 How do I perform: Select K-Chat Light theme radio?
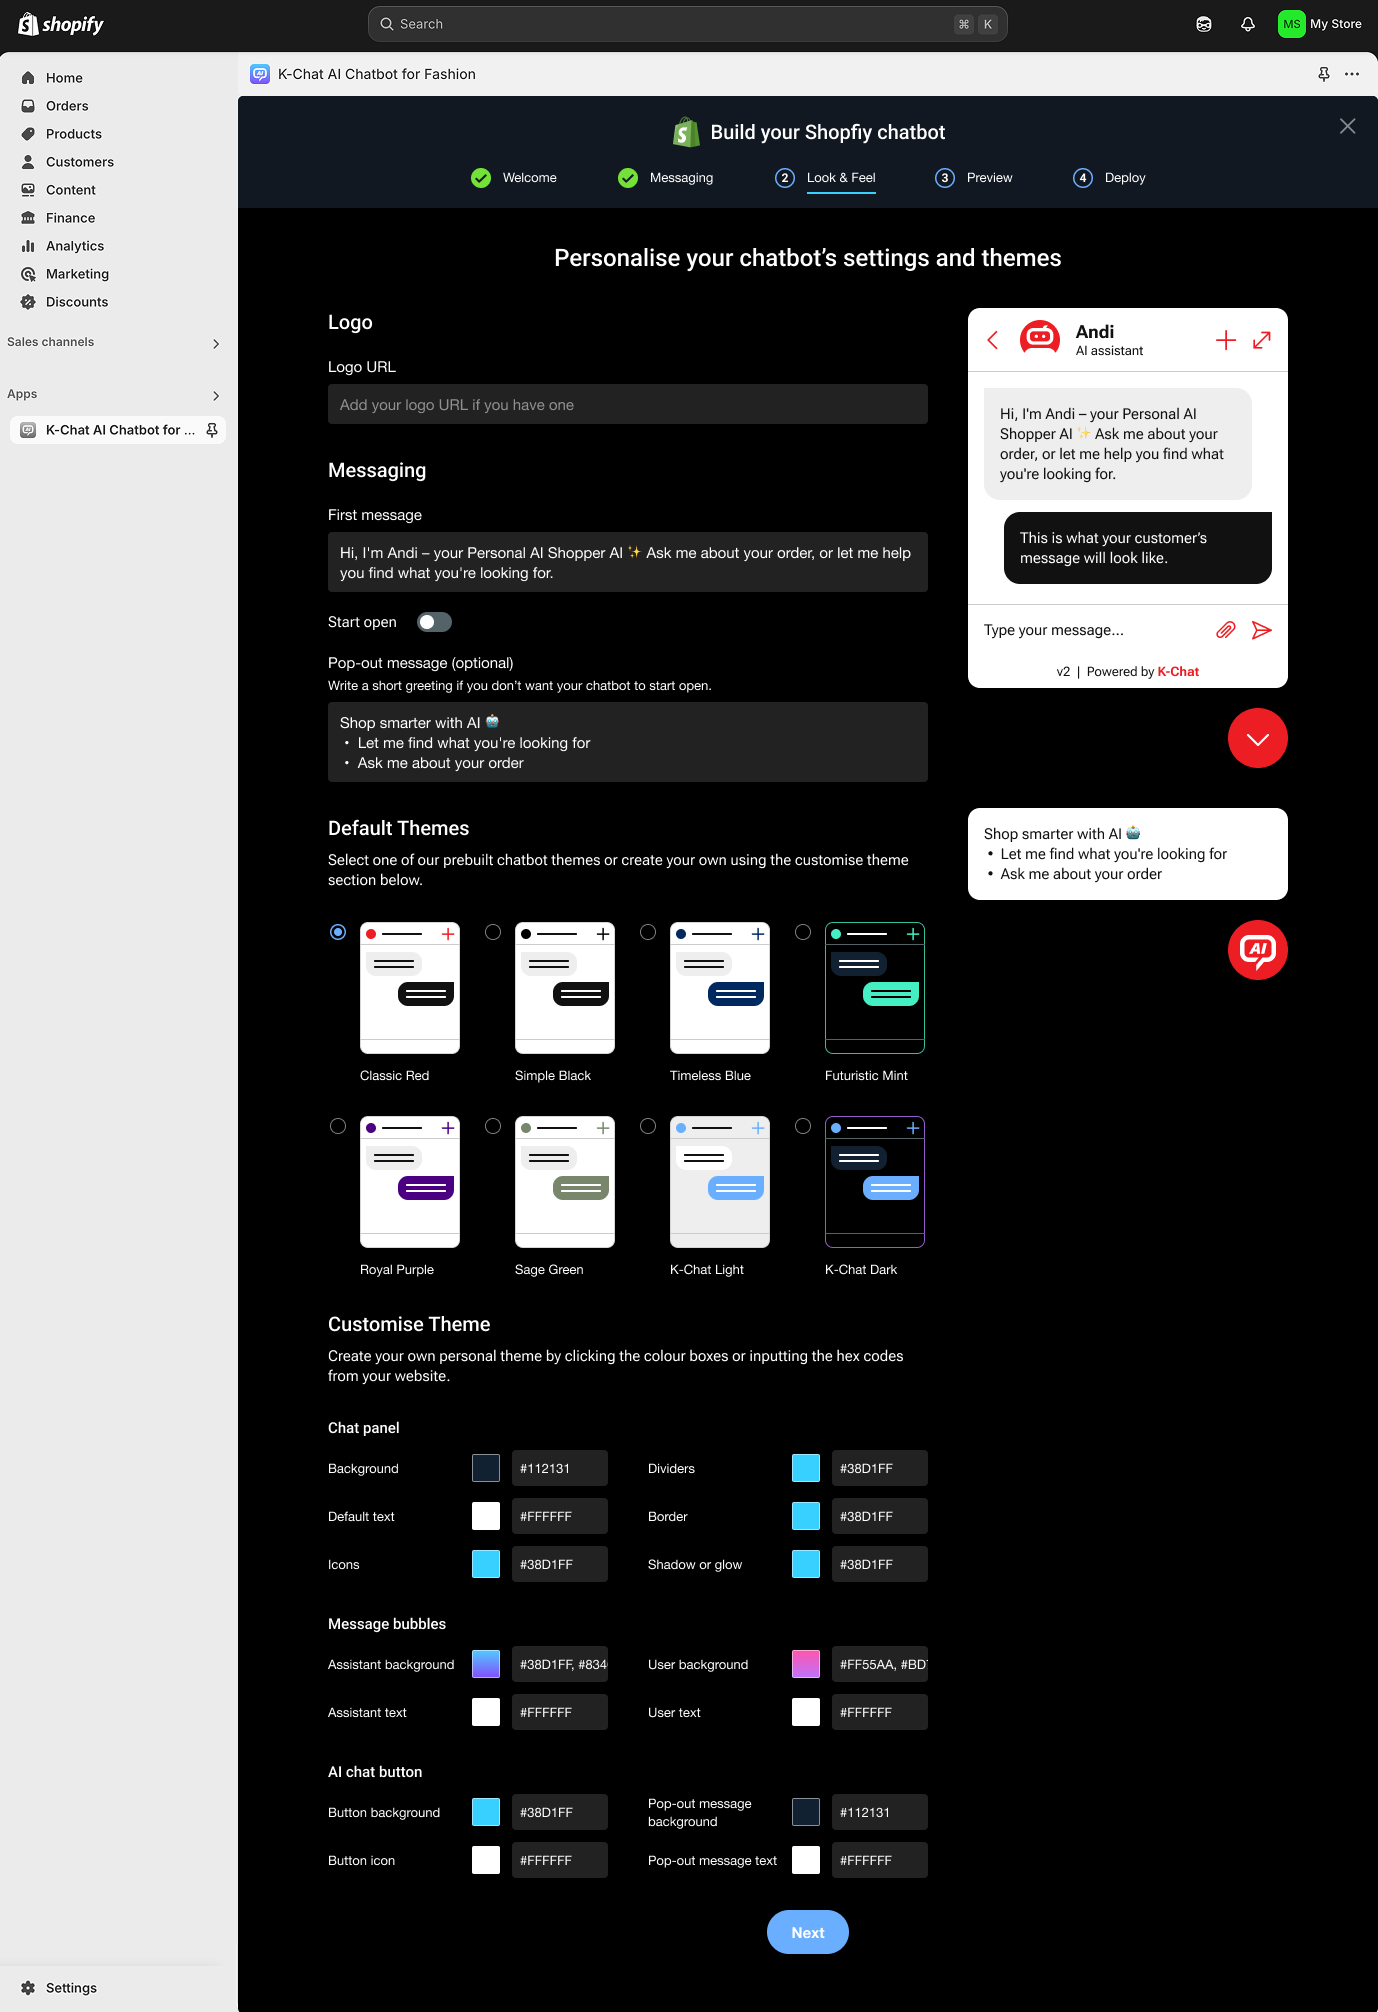tap(648, 1126)
